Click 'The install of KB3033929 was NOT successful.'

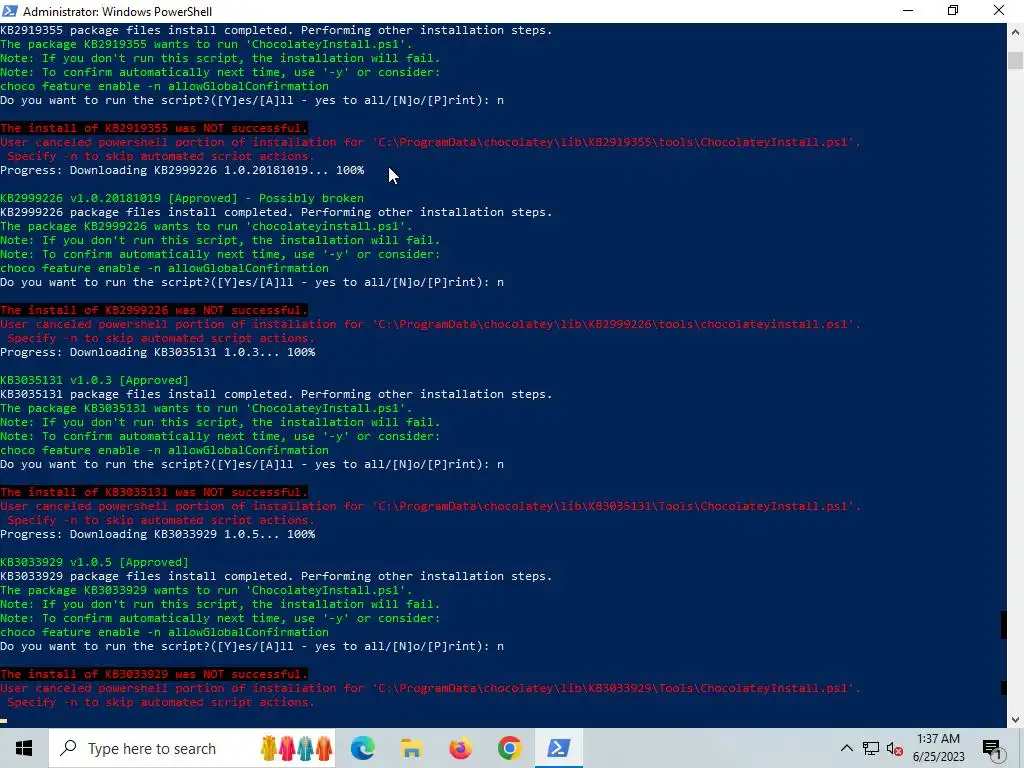(153, 674)
